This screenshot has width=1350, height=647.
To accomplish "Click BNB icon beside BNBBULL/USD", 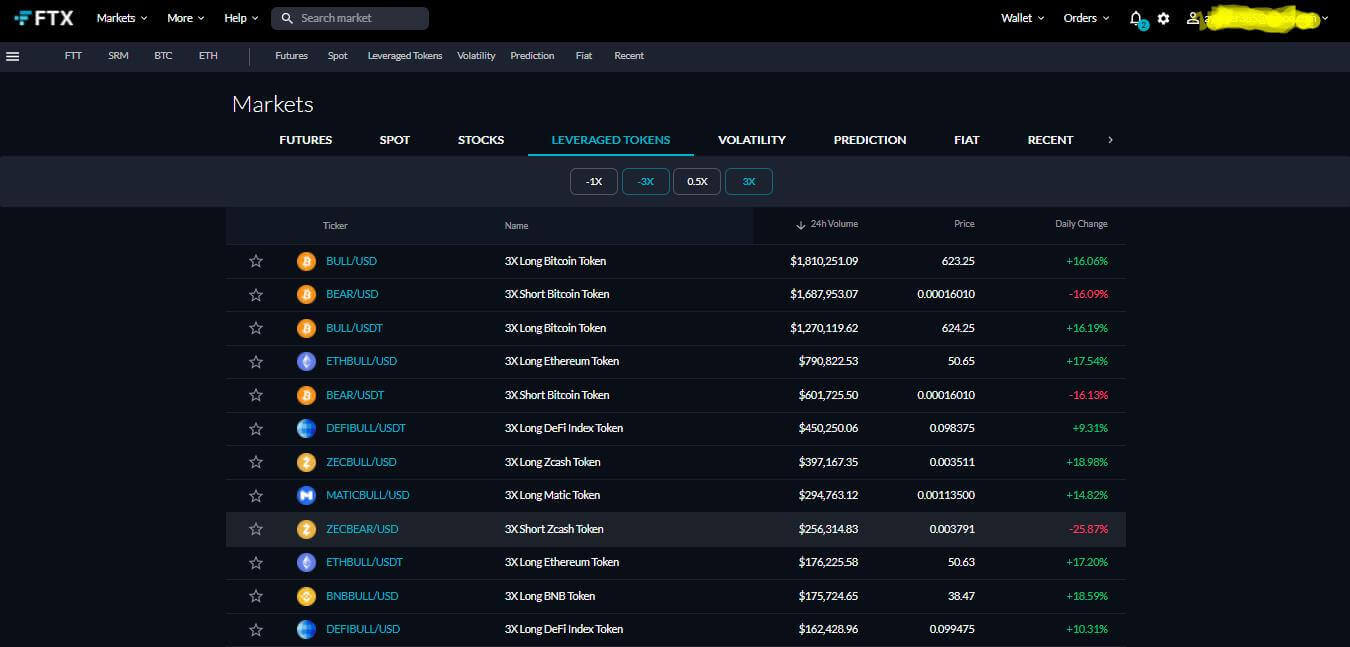I will (306, 596).
